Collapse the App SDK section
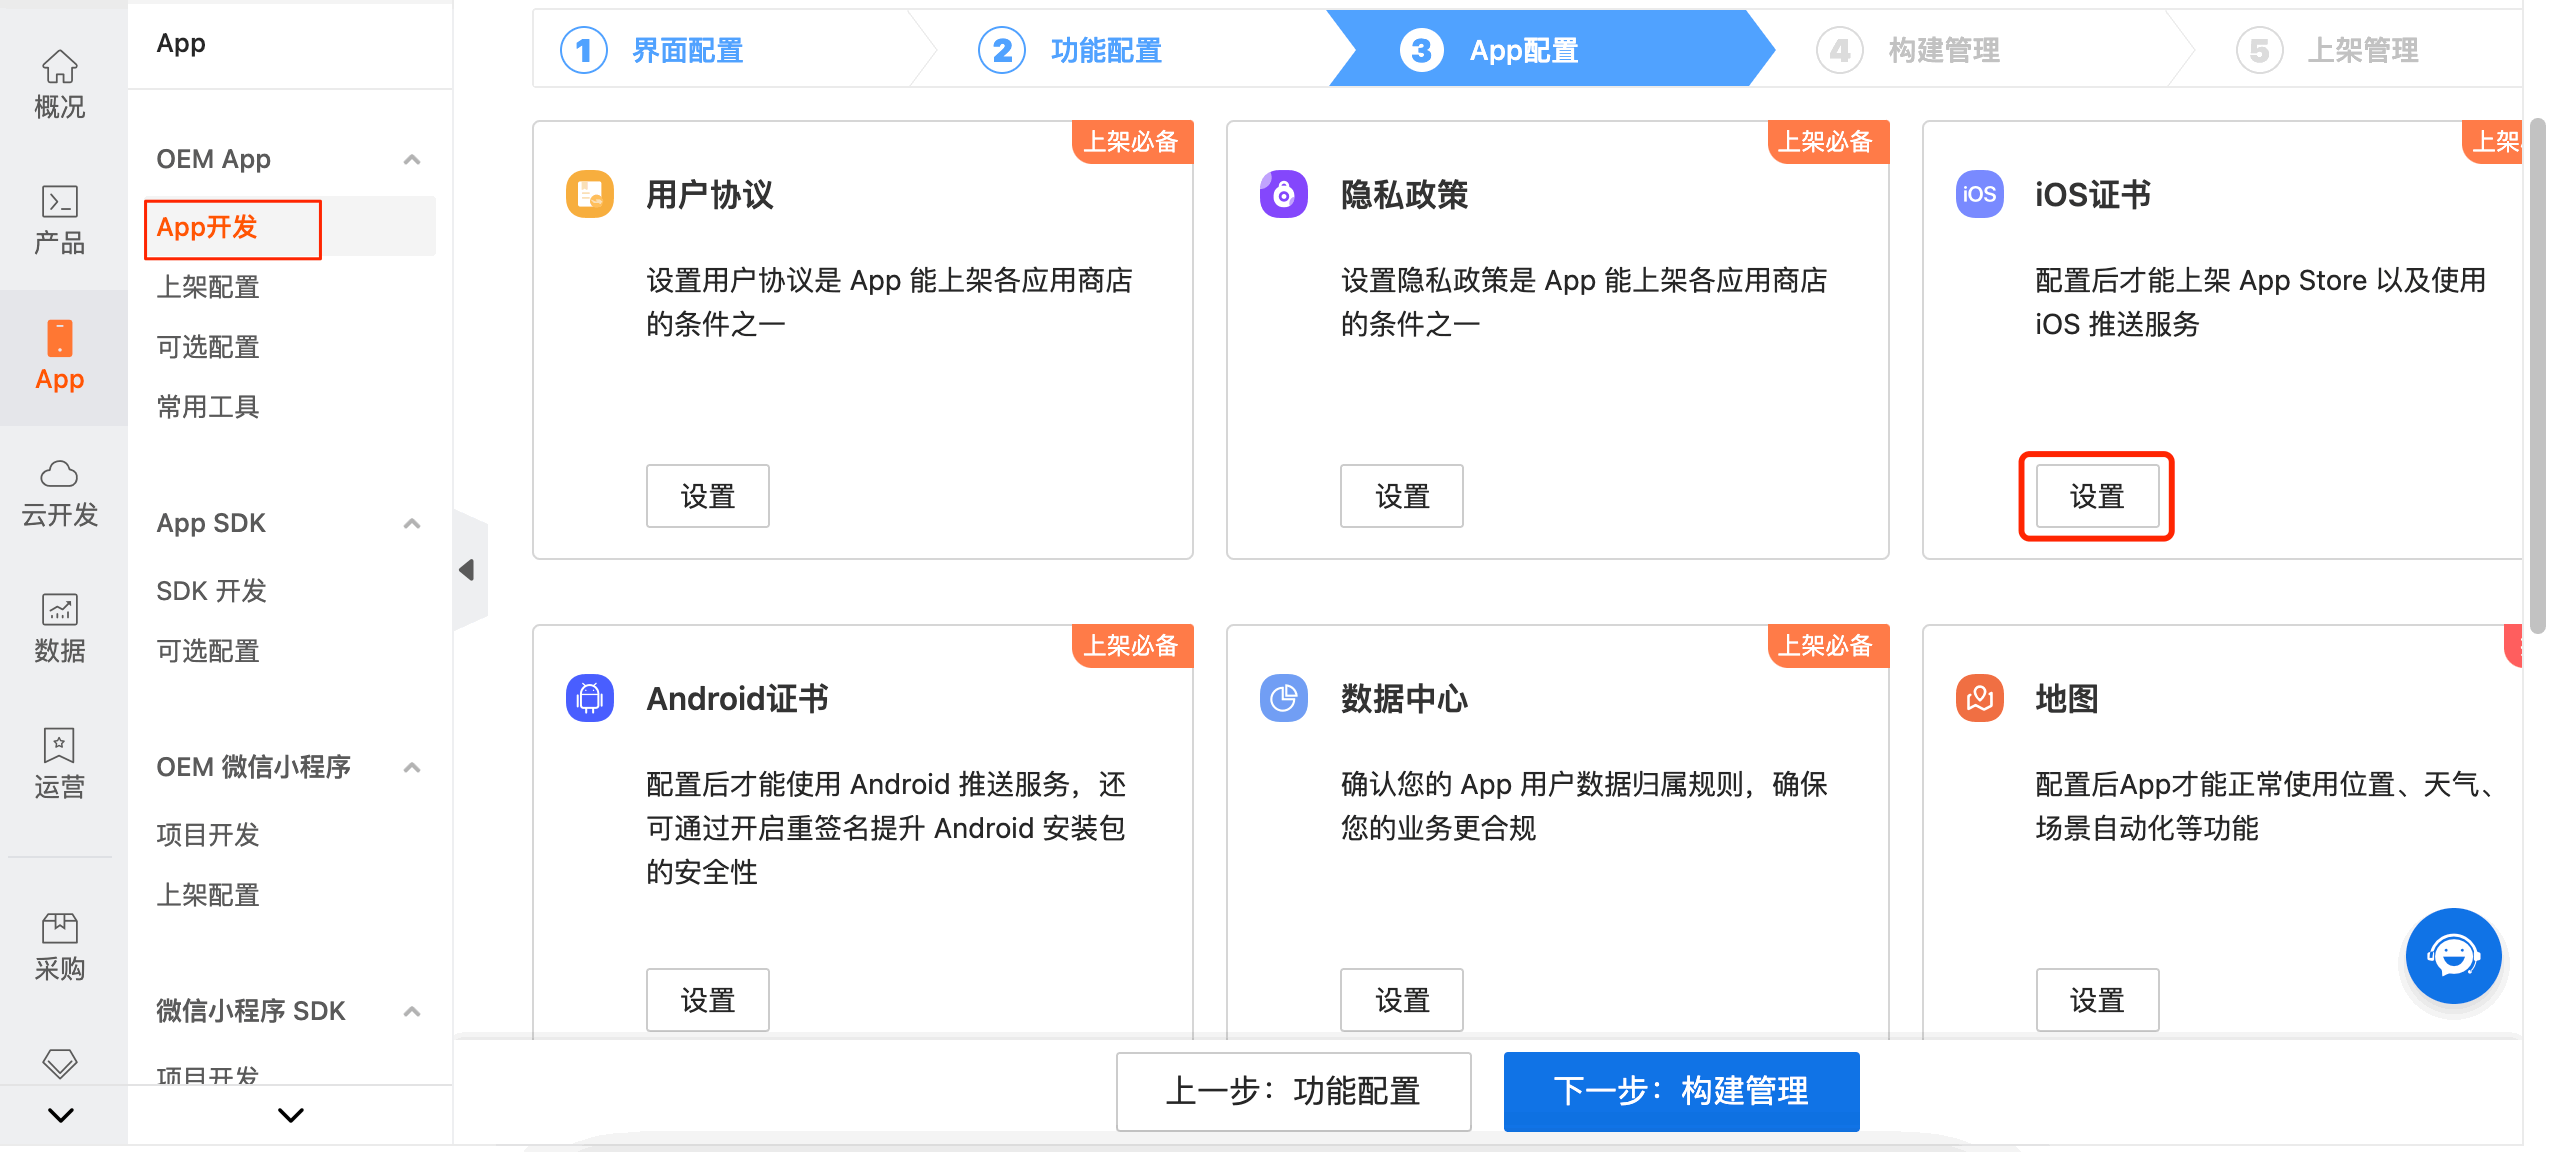Screen dimensions: 2550x1152 coord(411,524)
